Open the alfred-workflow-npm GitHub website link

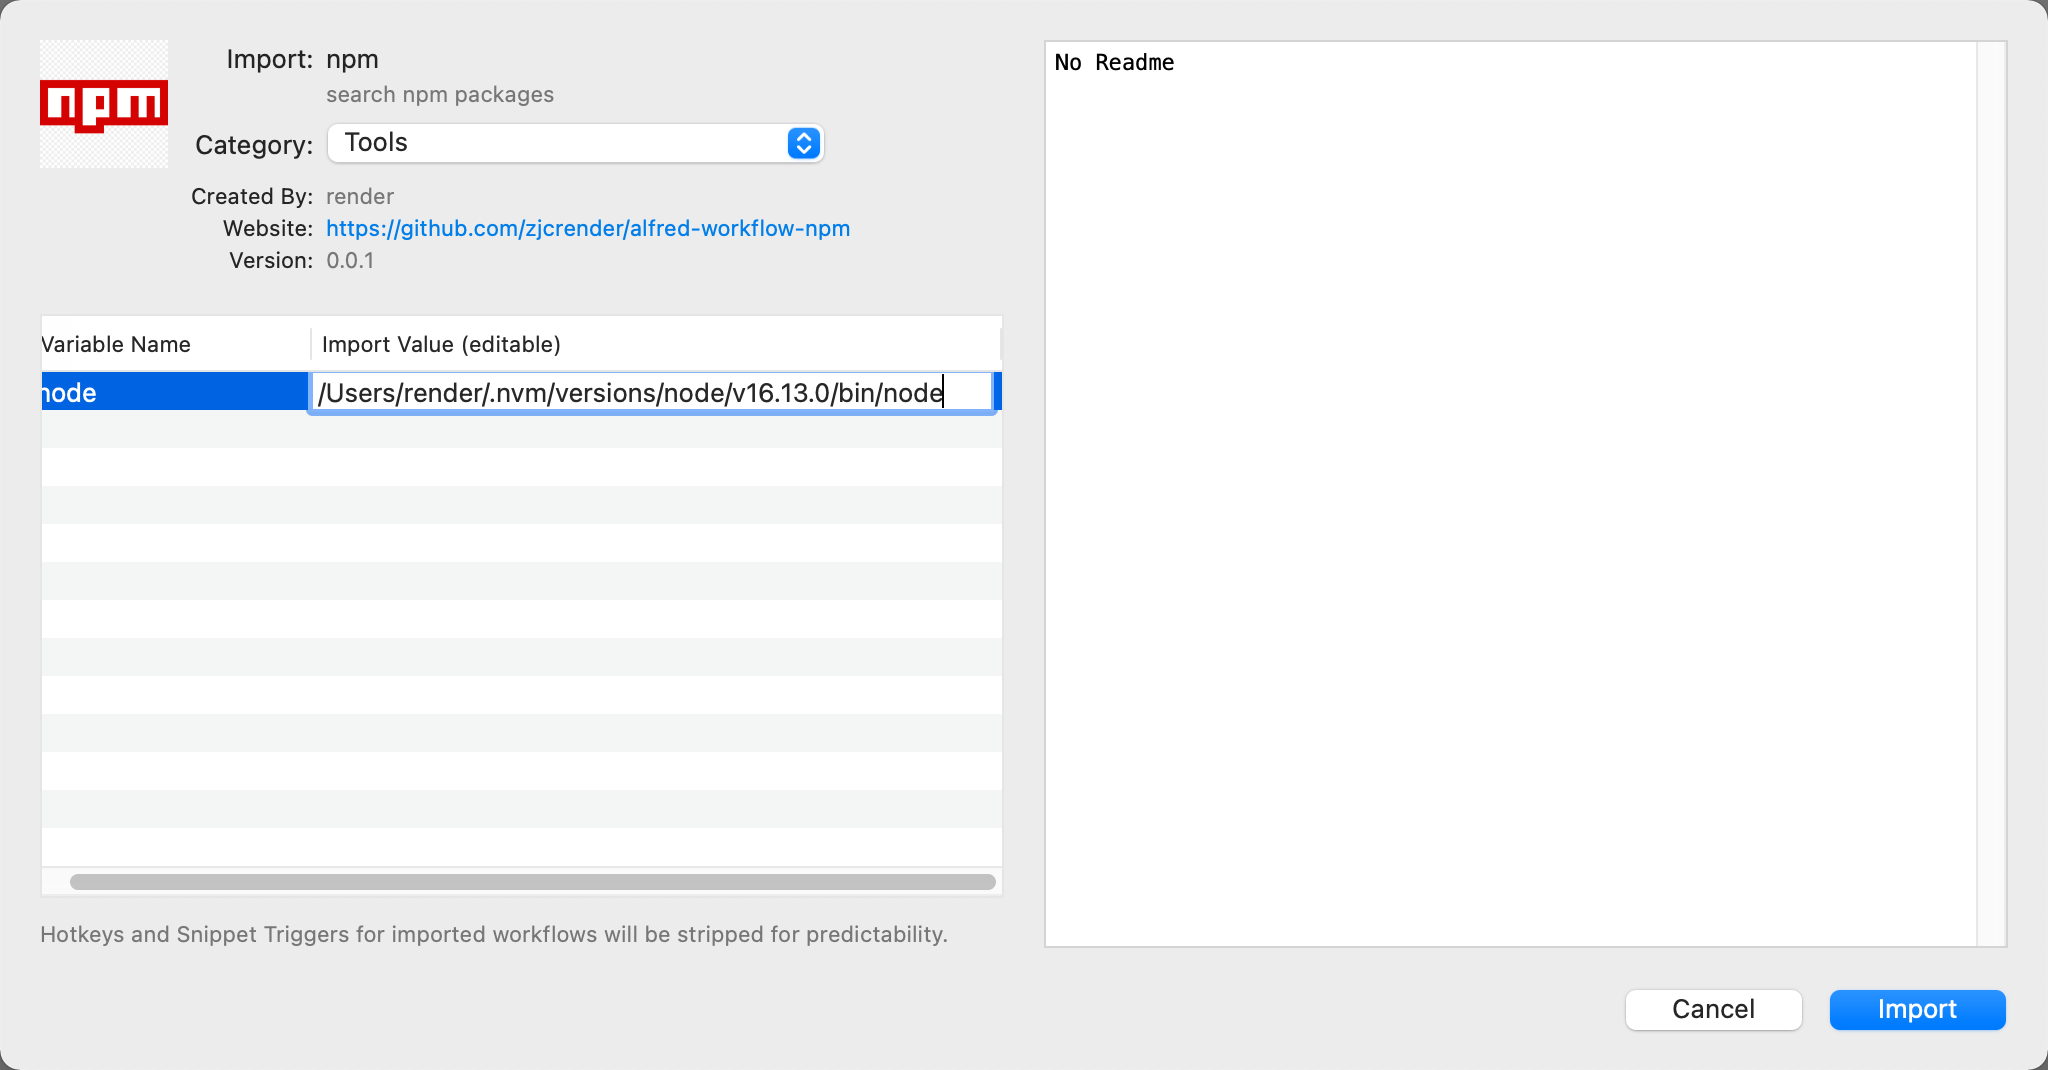(x=588, y=228)
